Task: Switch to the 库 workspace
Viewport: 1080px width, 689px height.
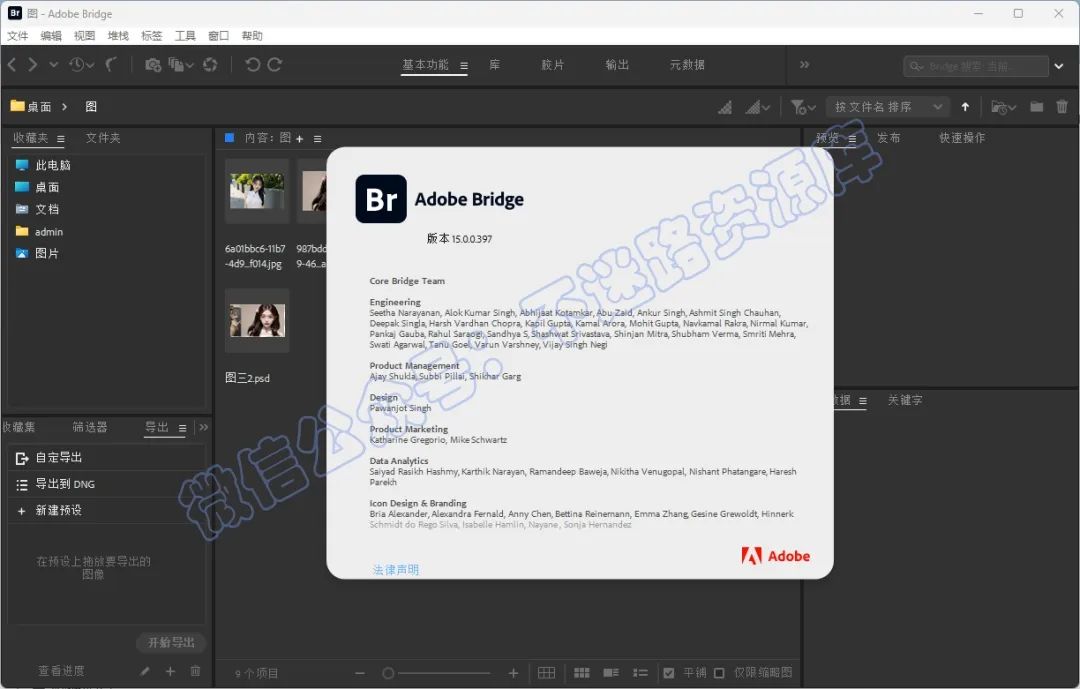Action: (495, 65)
